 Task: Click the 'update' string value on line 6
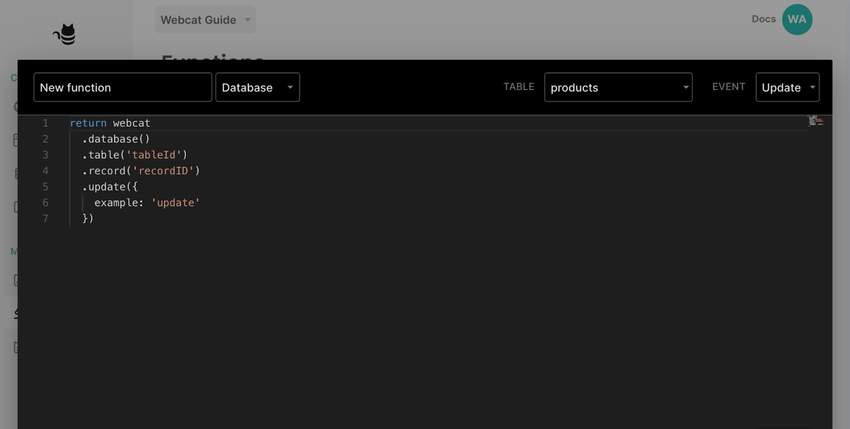click(x=175, y=203)
